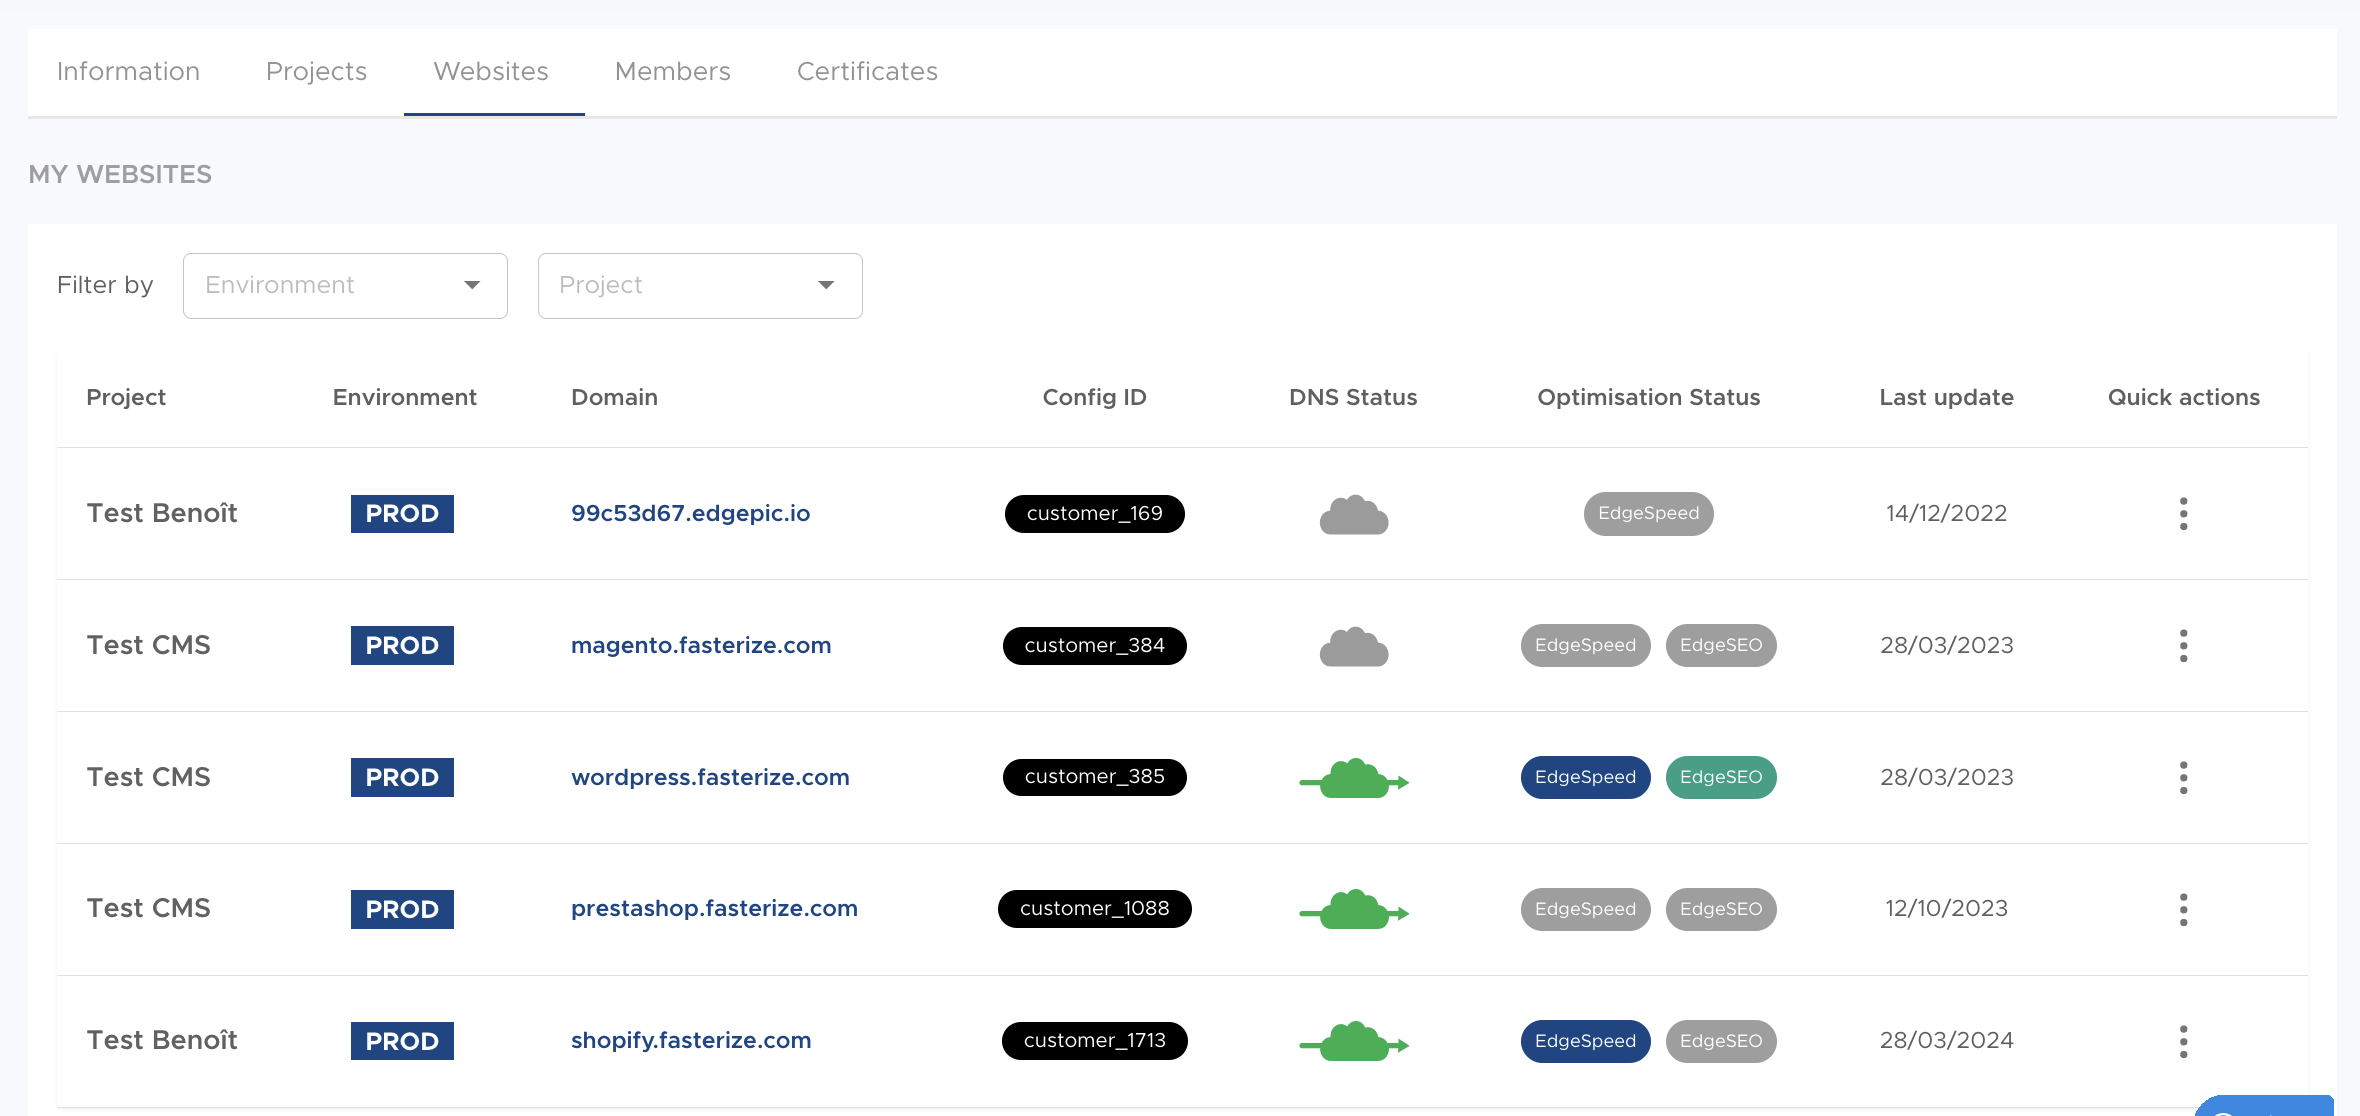Screen dimensions: 2360x1116
Task: Open the shopify.fasterize.com domain link
Action: tap(690, 1040)
